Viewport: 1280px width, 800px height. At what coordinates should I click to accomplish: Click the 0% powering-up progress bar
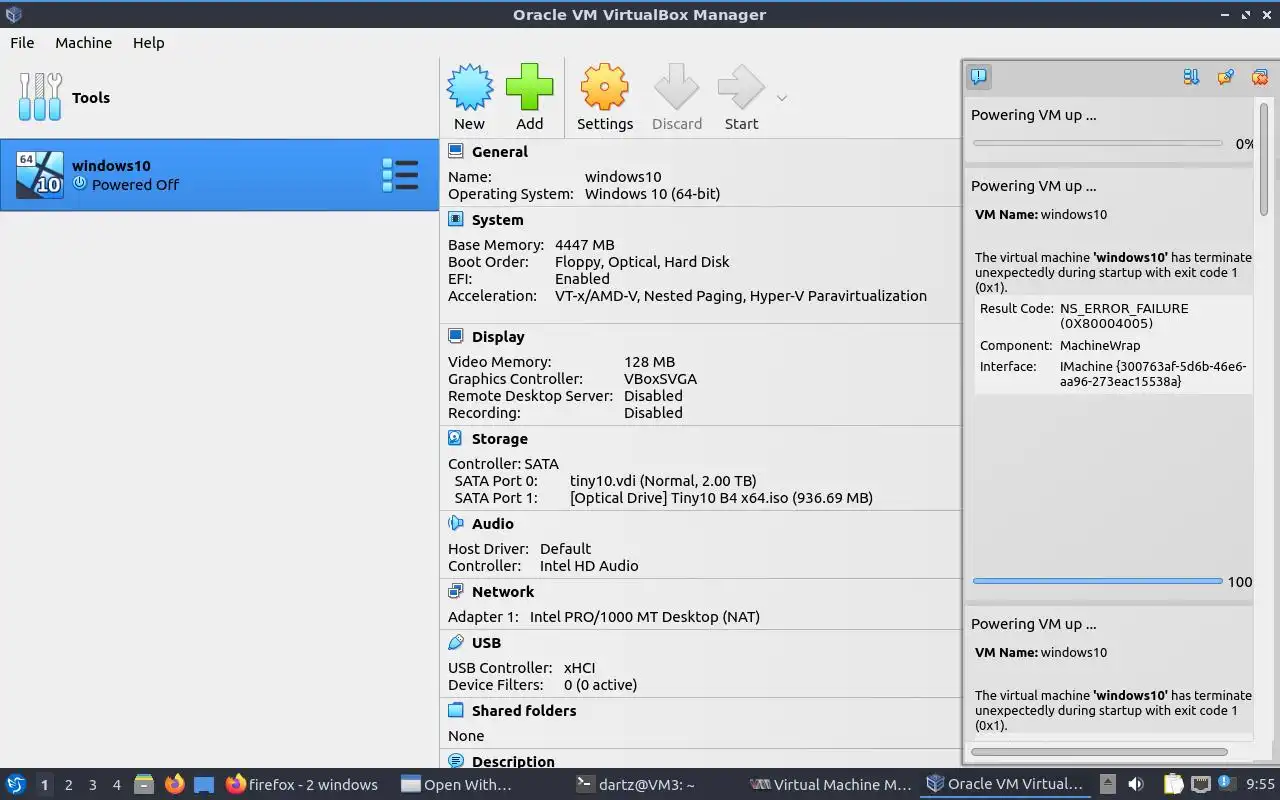[1097, 143]
